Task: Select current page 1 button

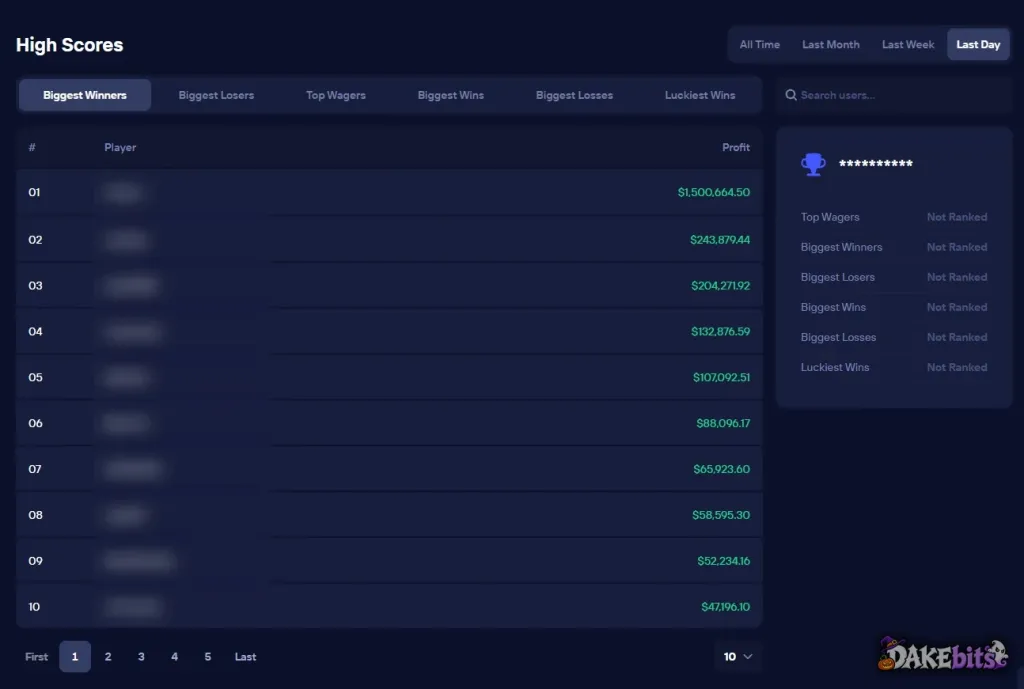Action: coord(75,656)
